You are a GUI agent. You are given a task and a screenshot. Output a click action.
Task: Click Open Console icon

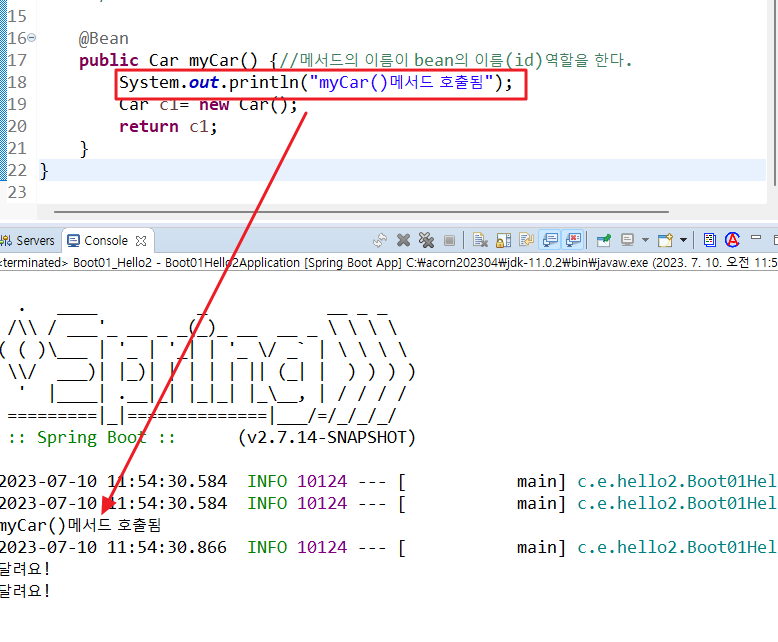(665, 241)
